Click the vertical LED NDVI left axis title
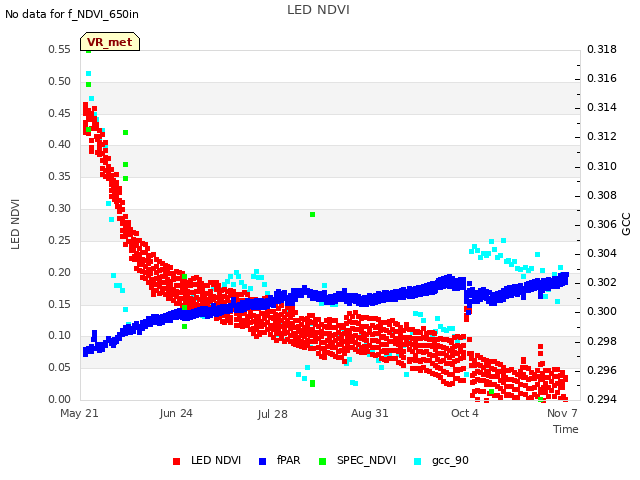Viewport: 640px width, 480px height. point(15,224)
